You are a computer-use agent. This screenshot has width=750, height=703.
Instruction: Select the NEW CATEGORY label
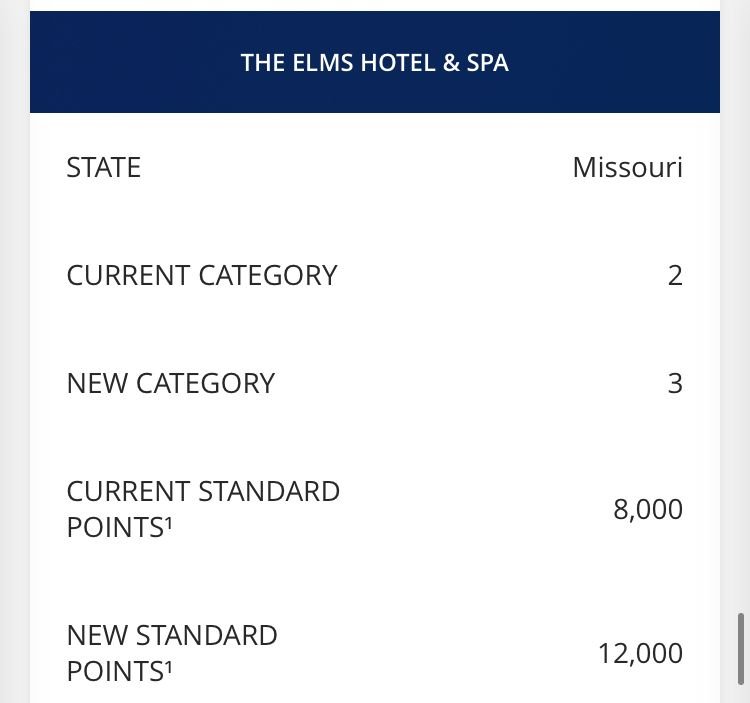[x=170, y=383]
